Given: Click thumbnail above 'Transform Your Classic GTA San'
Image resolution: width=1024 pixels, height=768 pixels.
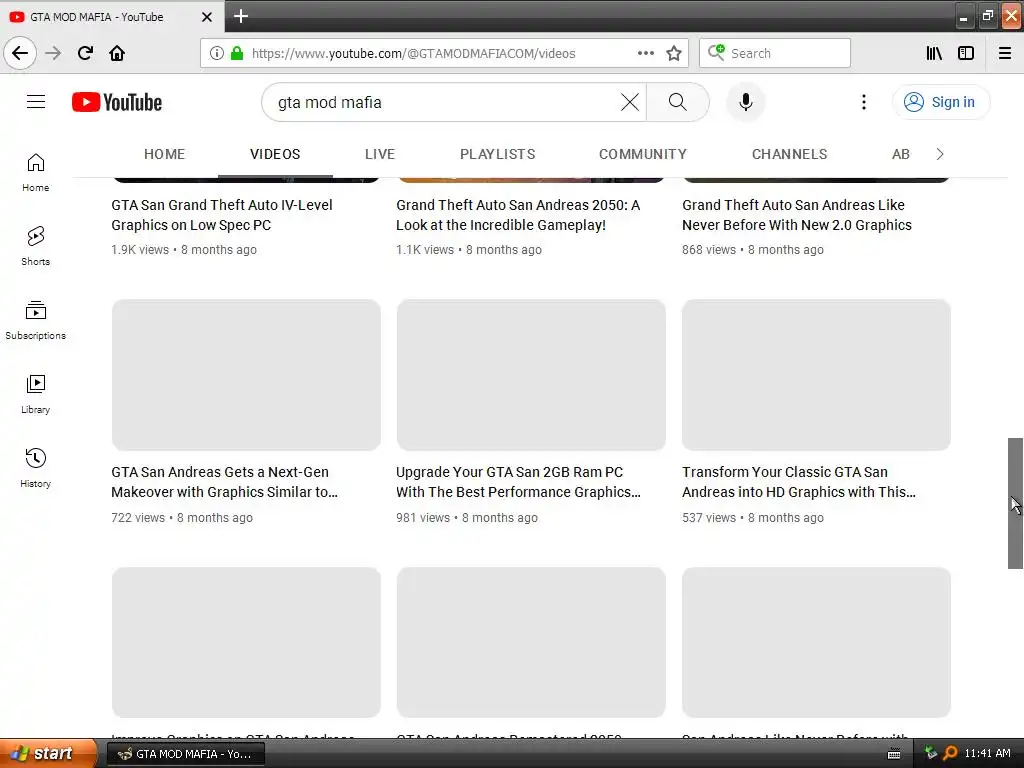Looking at the screenshot, I should (816, 375).
